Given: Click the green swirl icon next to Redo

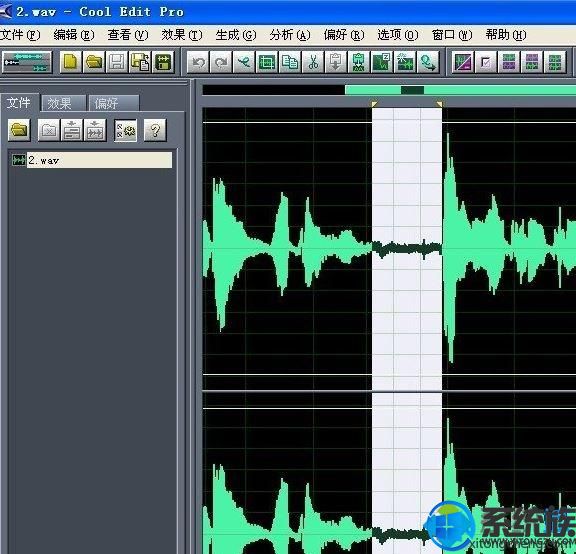Looking at the screenshot, I should click(244, 62).
